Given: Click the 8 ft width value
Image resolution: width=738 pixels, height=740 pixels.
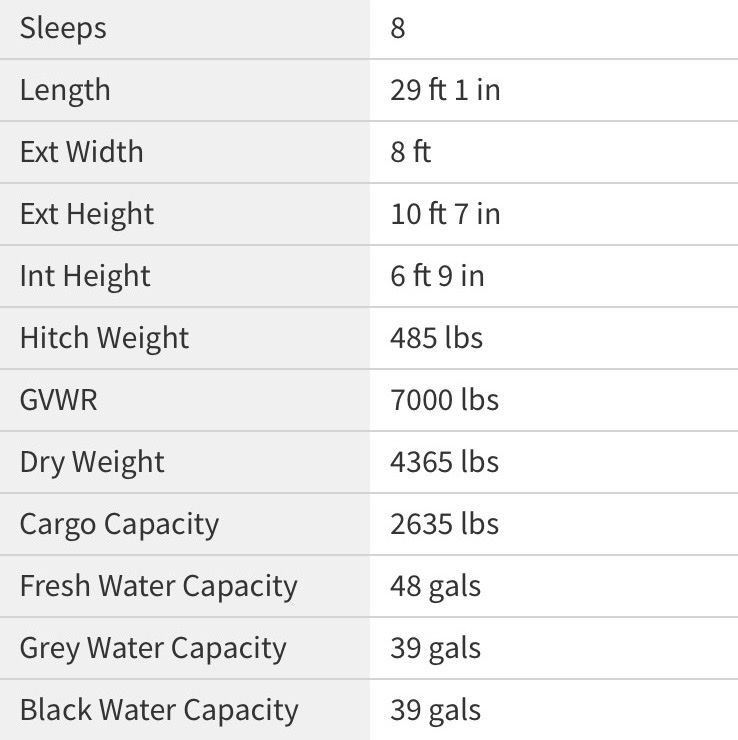Looking at the screenshot, I should point(411,152).
